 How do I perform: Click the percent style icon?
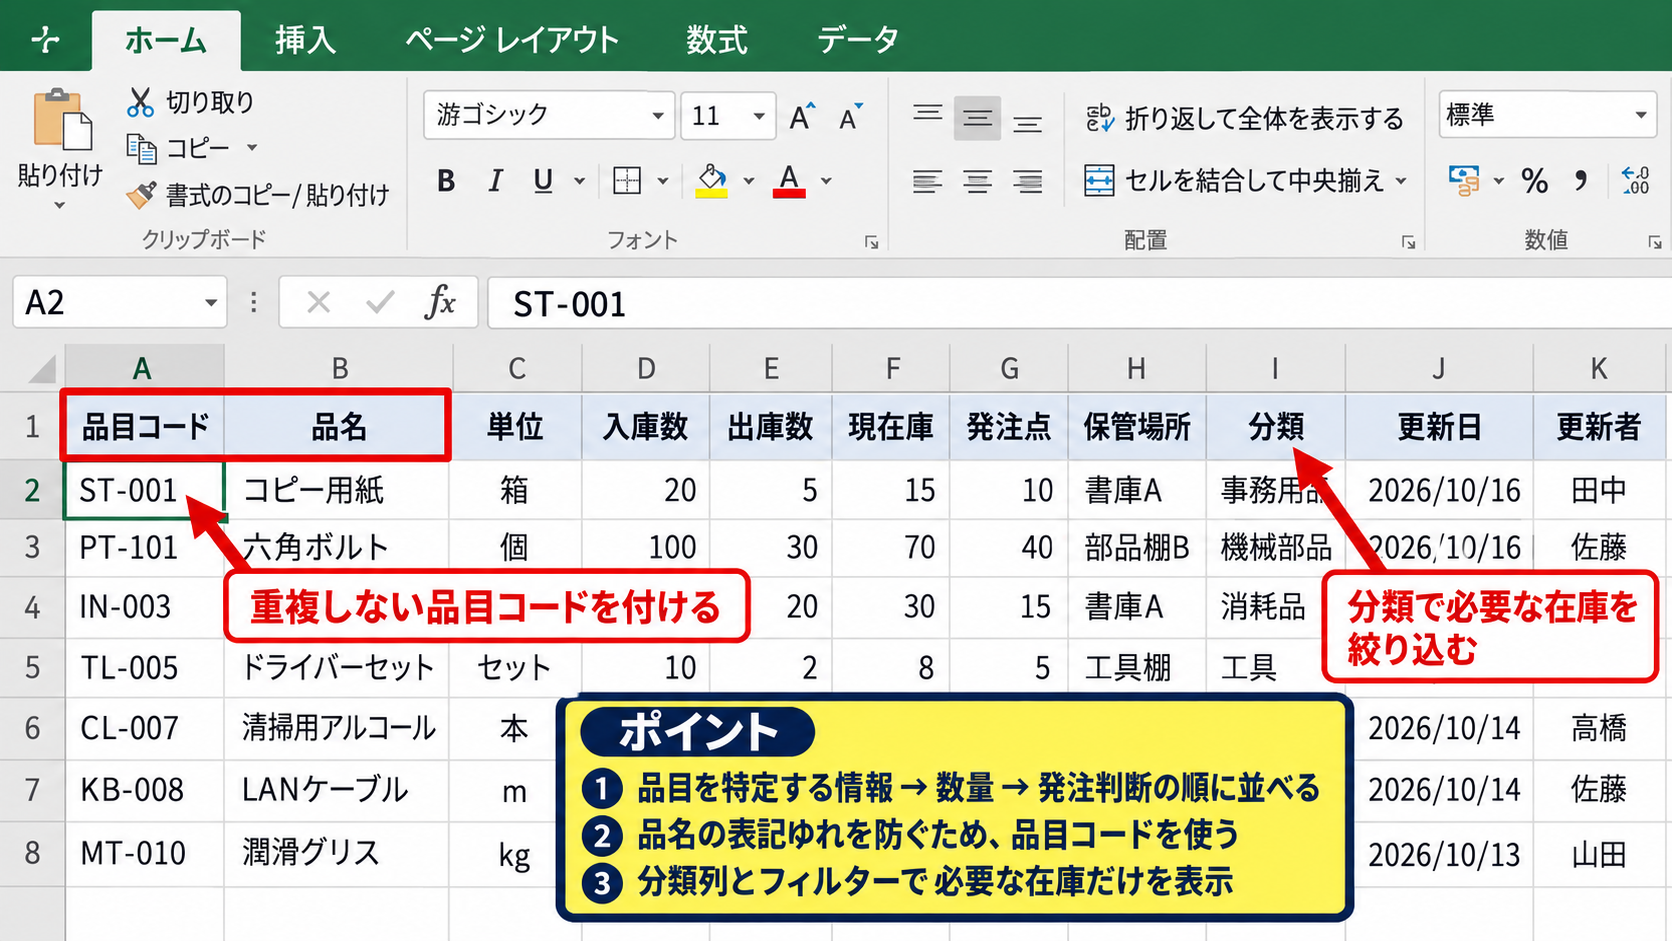pyautogui.click(x=1535, y=181)
